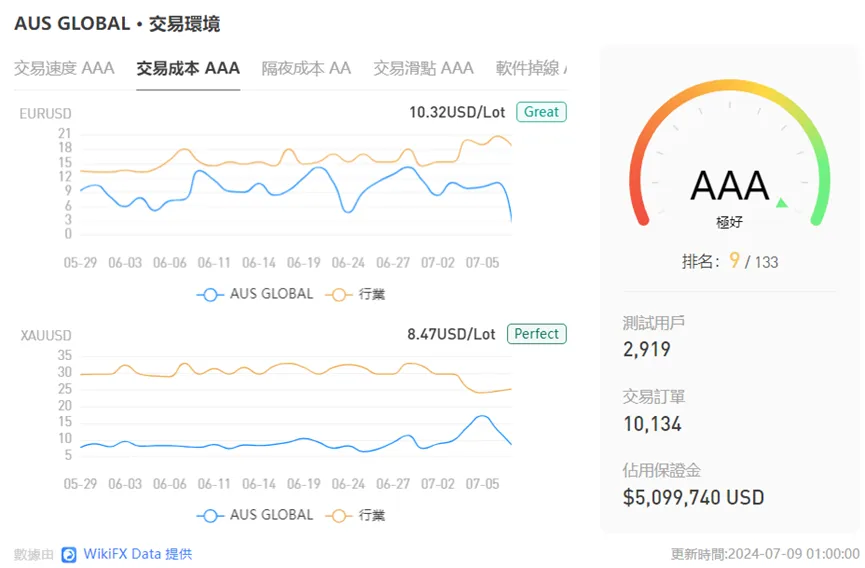
Task: Click the $5,099,740 USD margin value
Action: (x=693, y=497)
